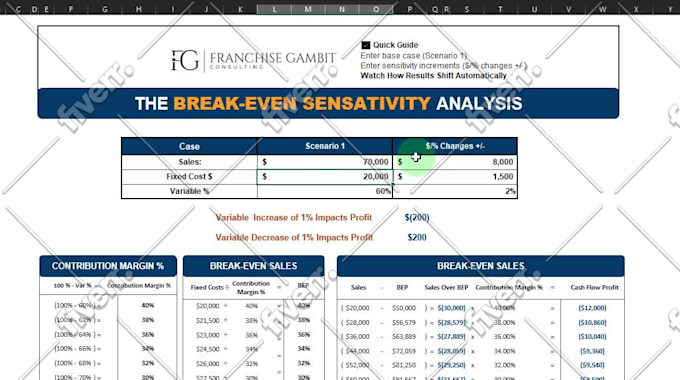
Task: Click the $21,500 fixed cost value
Action: click(207, 321)
